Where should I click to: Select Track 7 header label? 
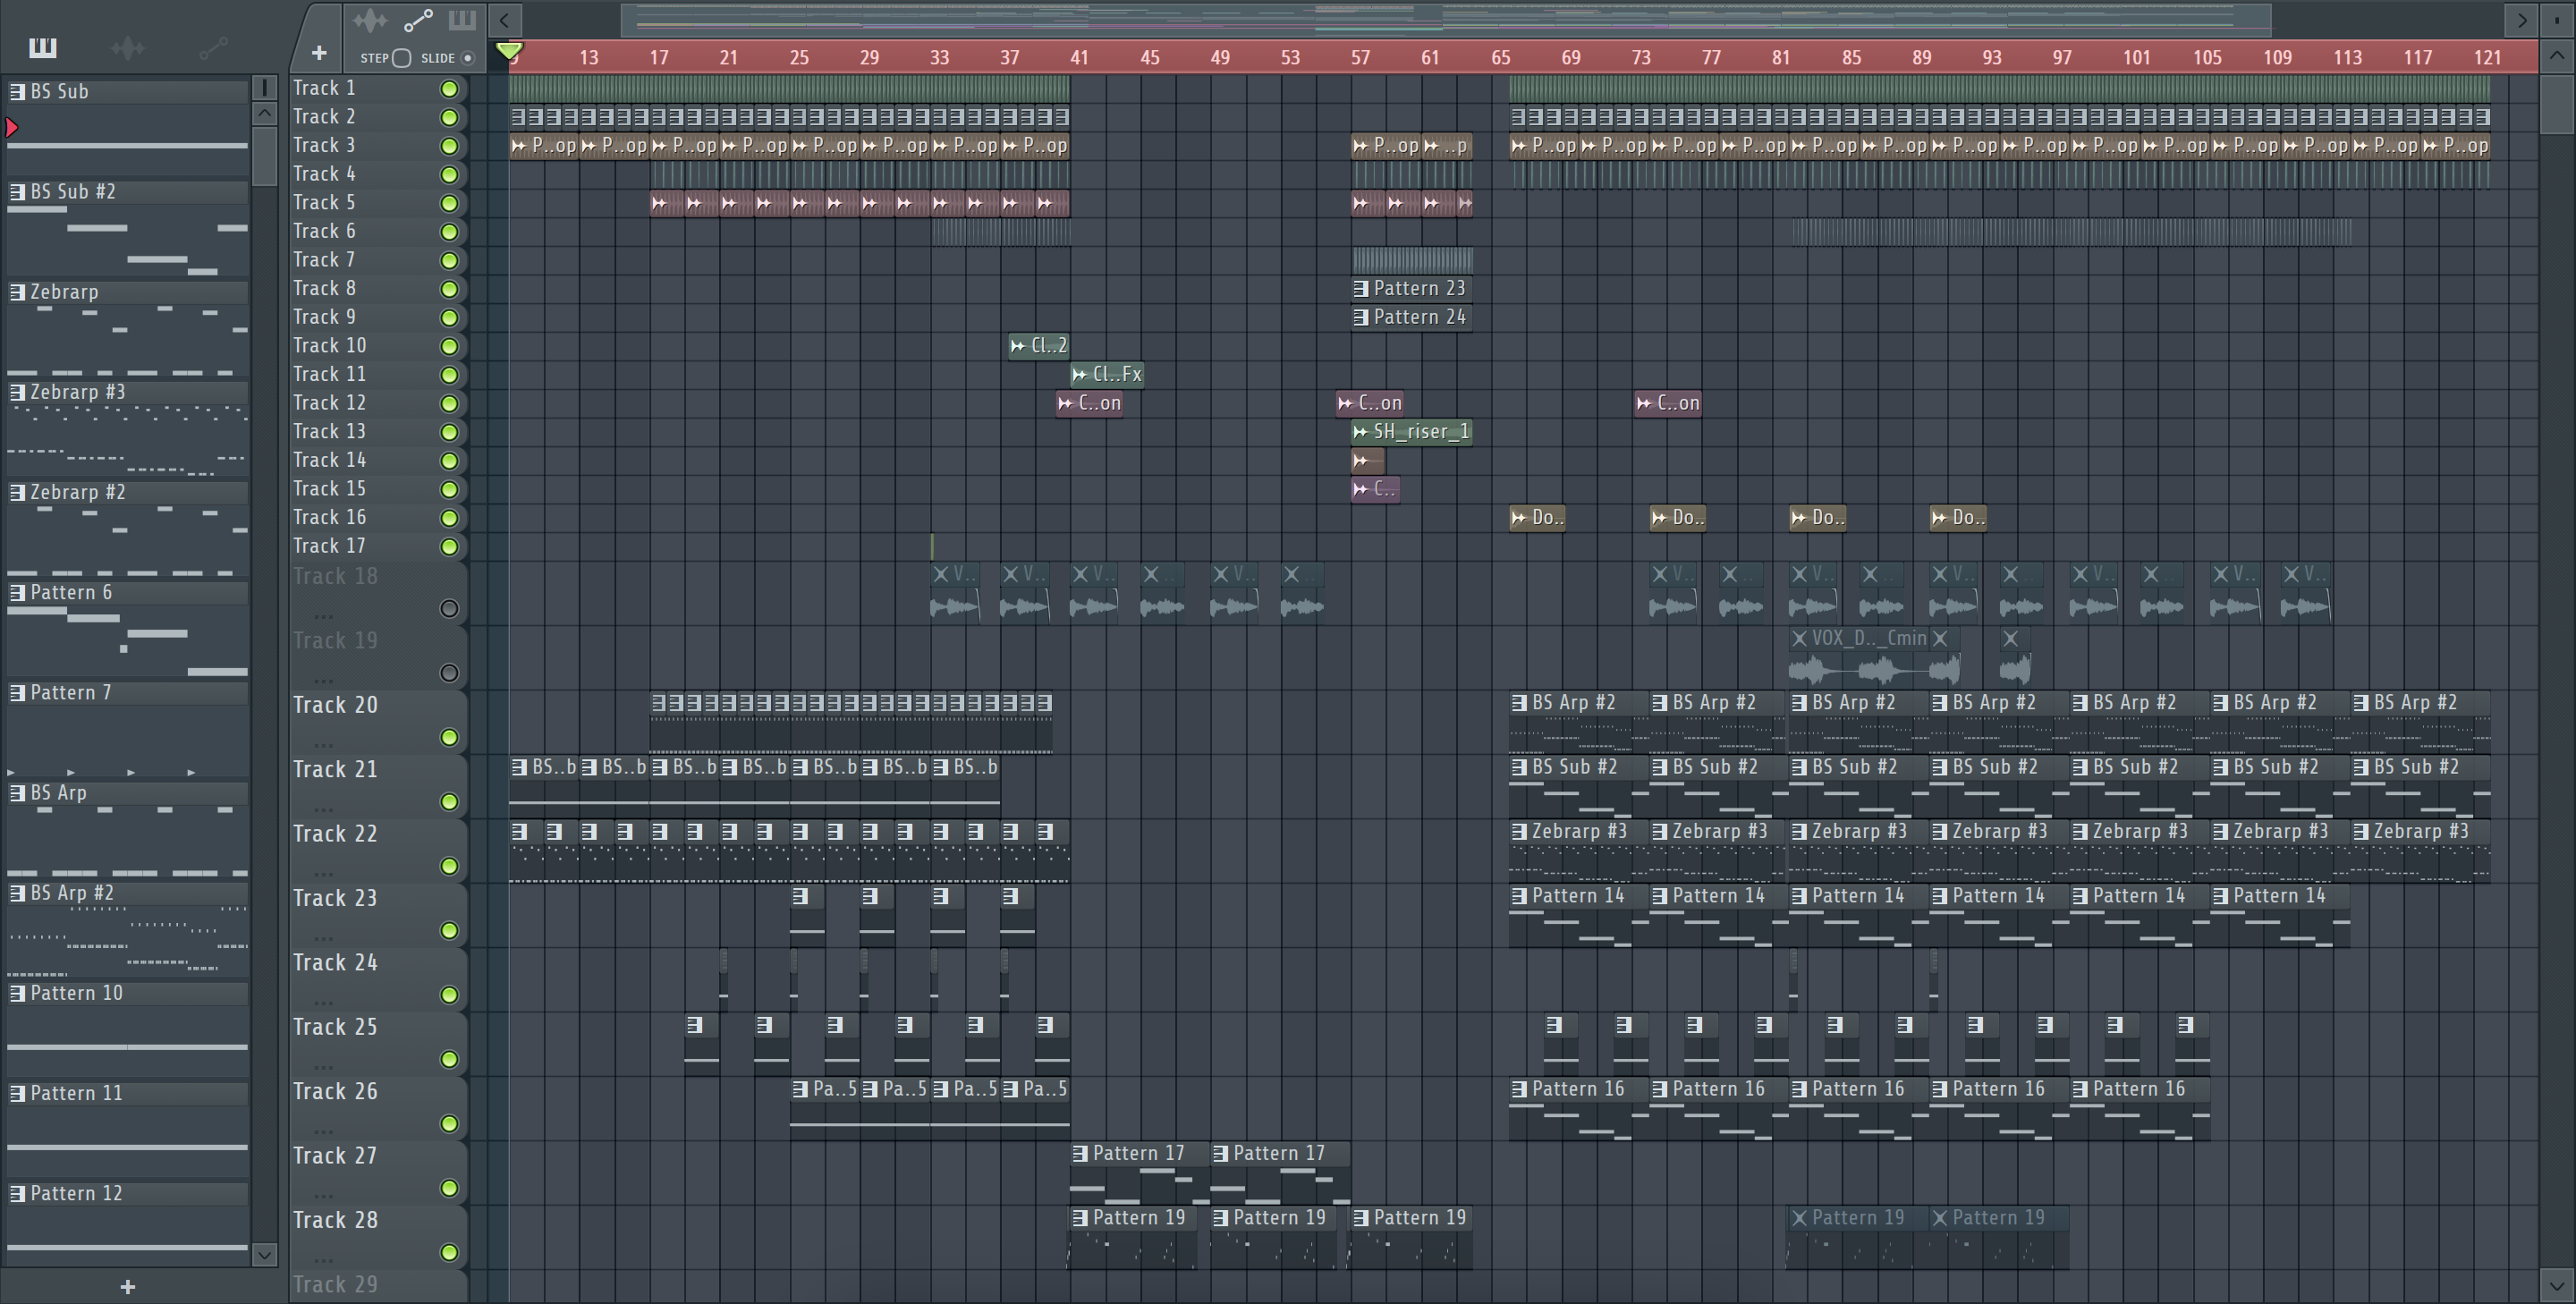tap(324, 260)
